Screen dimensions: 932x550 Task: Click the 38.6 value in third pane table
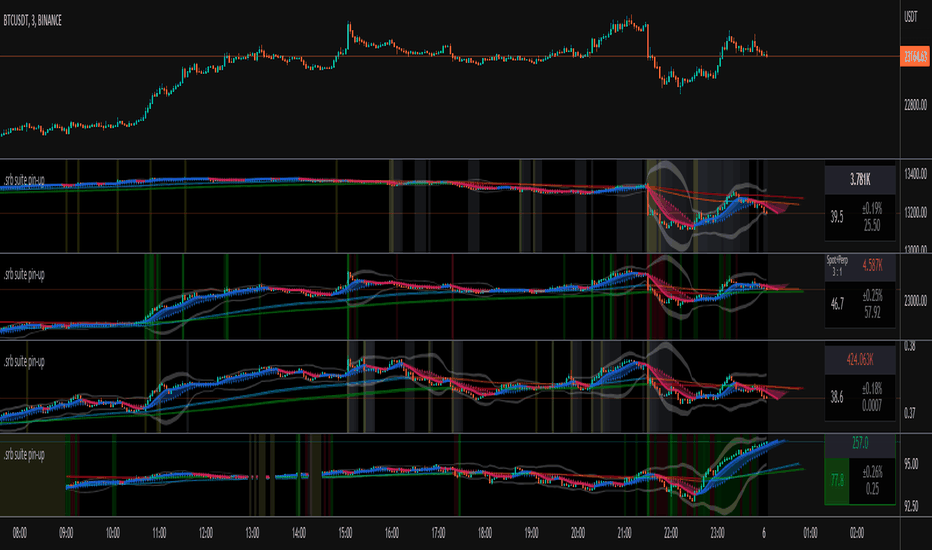pos(837,397)
